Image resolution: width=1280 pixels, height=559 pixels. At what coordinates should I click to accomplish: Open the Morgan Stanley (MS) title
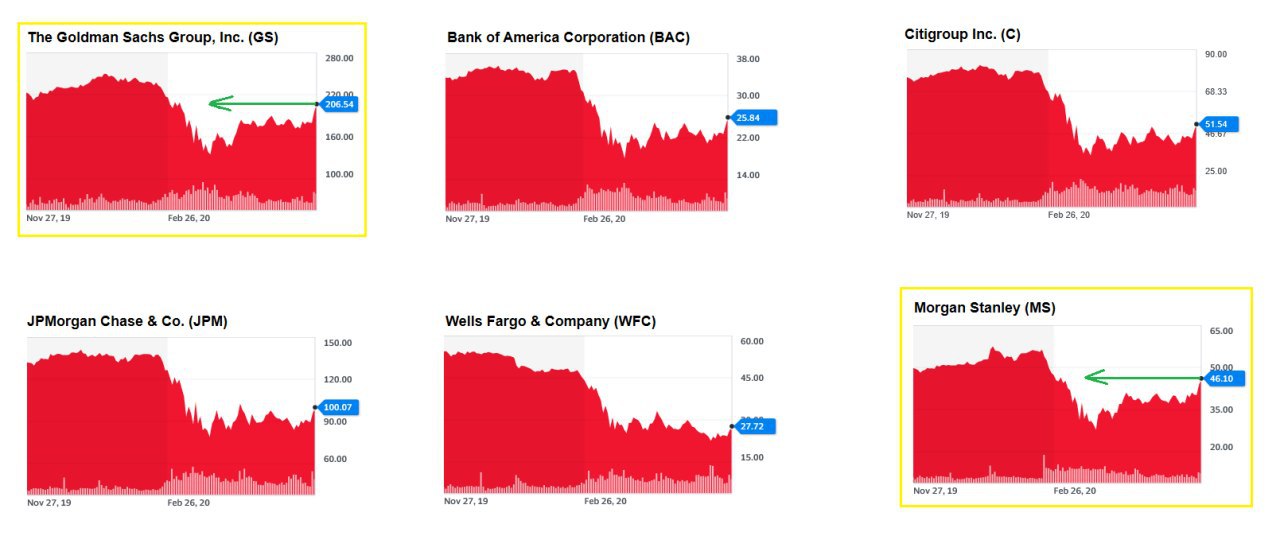pos(984,308)
